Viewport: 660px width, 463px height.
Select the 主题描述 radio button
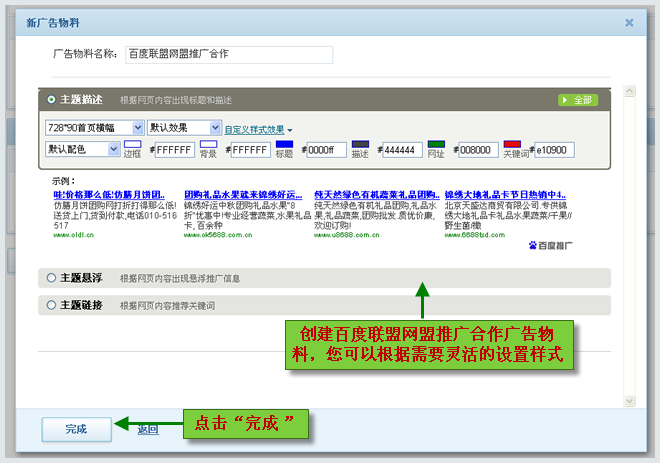pyautogui.click(x=51, y=100)
